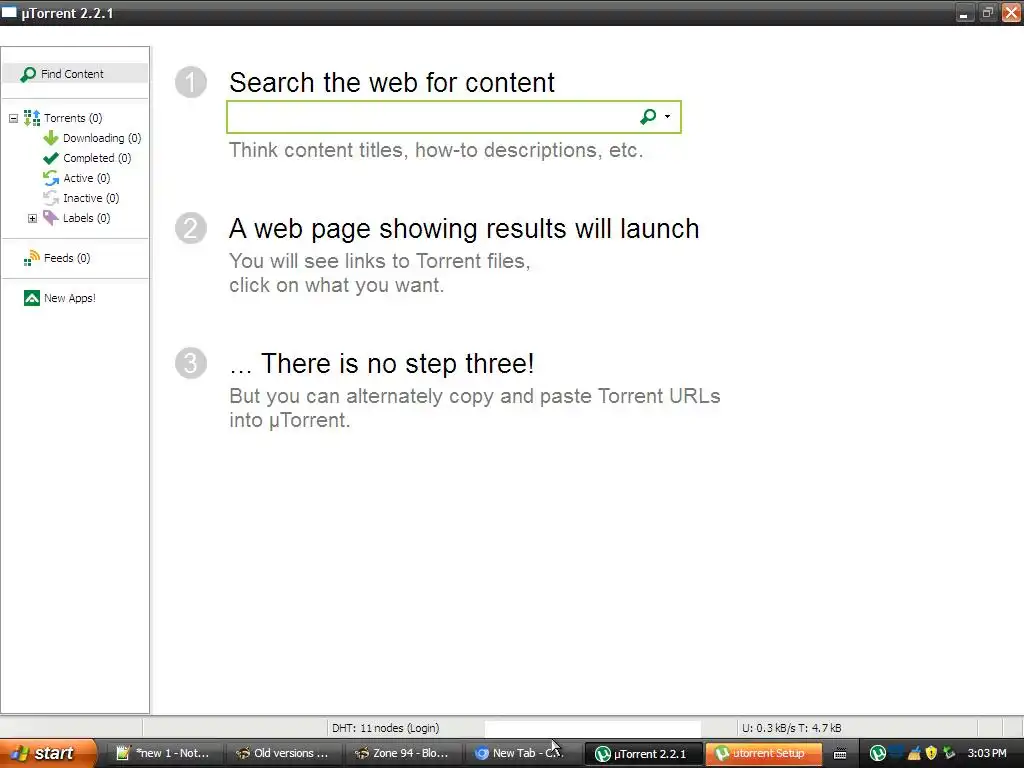Click the New Apps green icon
Image resolution: width=1024 pixels, height=768 pixels.
32,298
